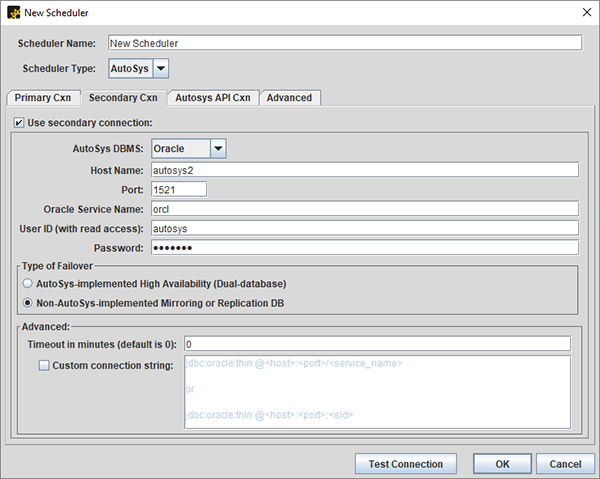Click the Cancel button
Viewport: 600px width, 479px height.
click(x=565, y=464)
